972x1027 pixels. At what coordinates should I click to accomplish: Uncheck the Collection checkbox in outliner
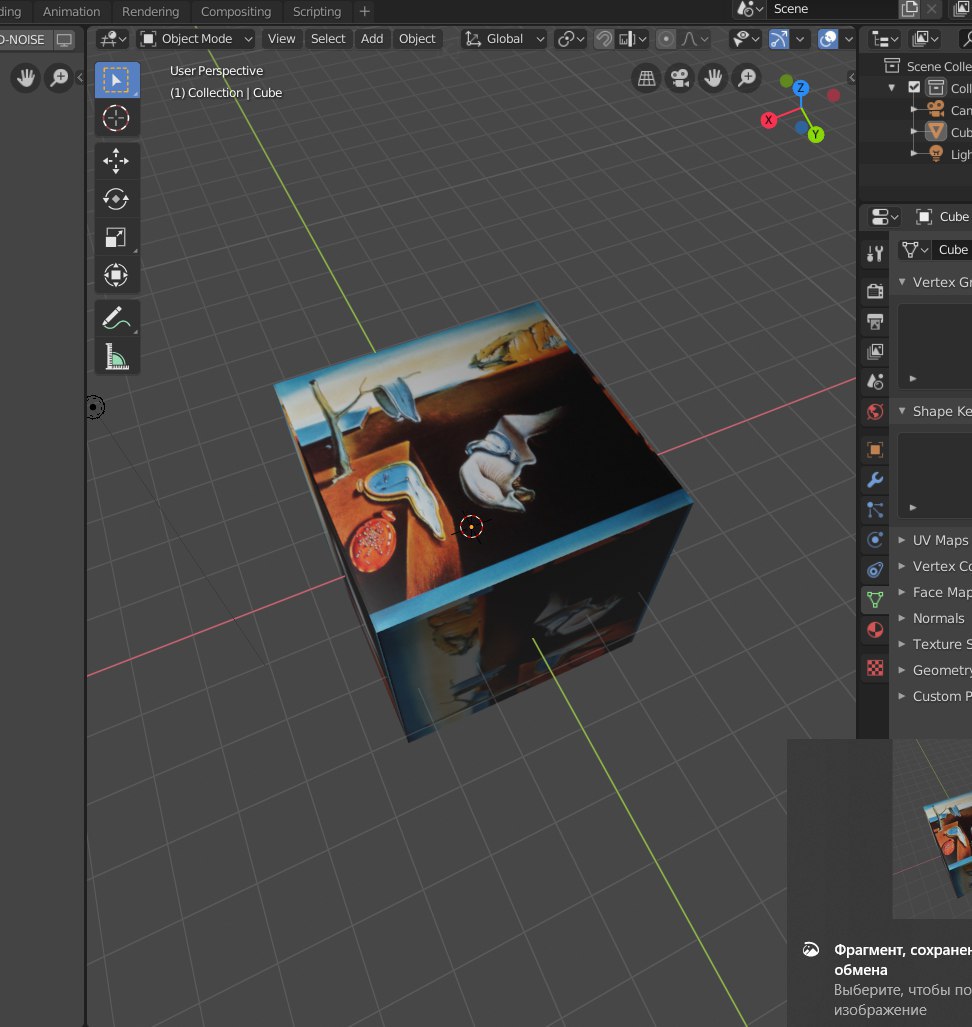[x=914, y=87]
